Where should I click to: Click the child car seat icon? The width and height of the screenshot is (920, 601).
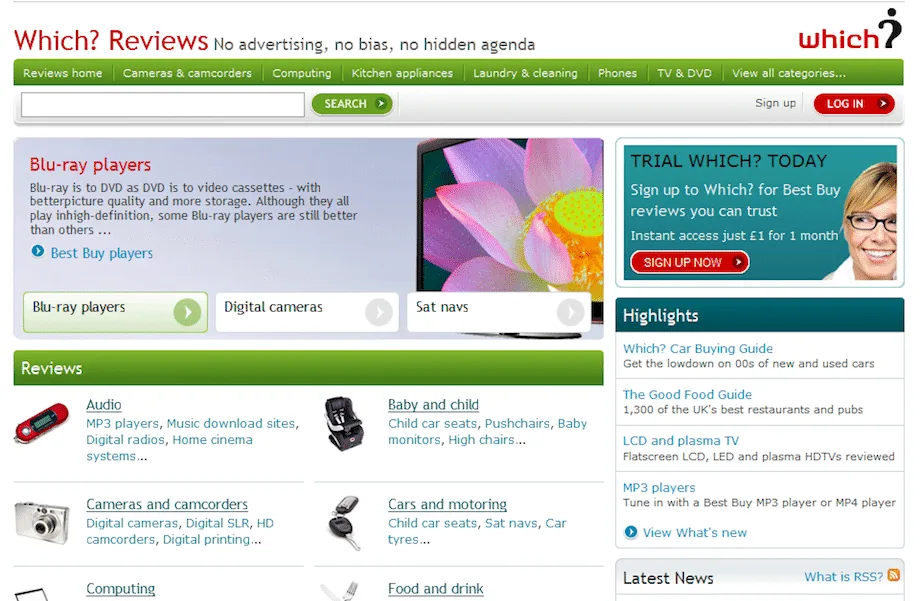click(344, 423)
